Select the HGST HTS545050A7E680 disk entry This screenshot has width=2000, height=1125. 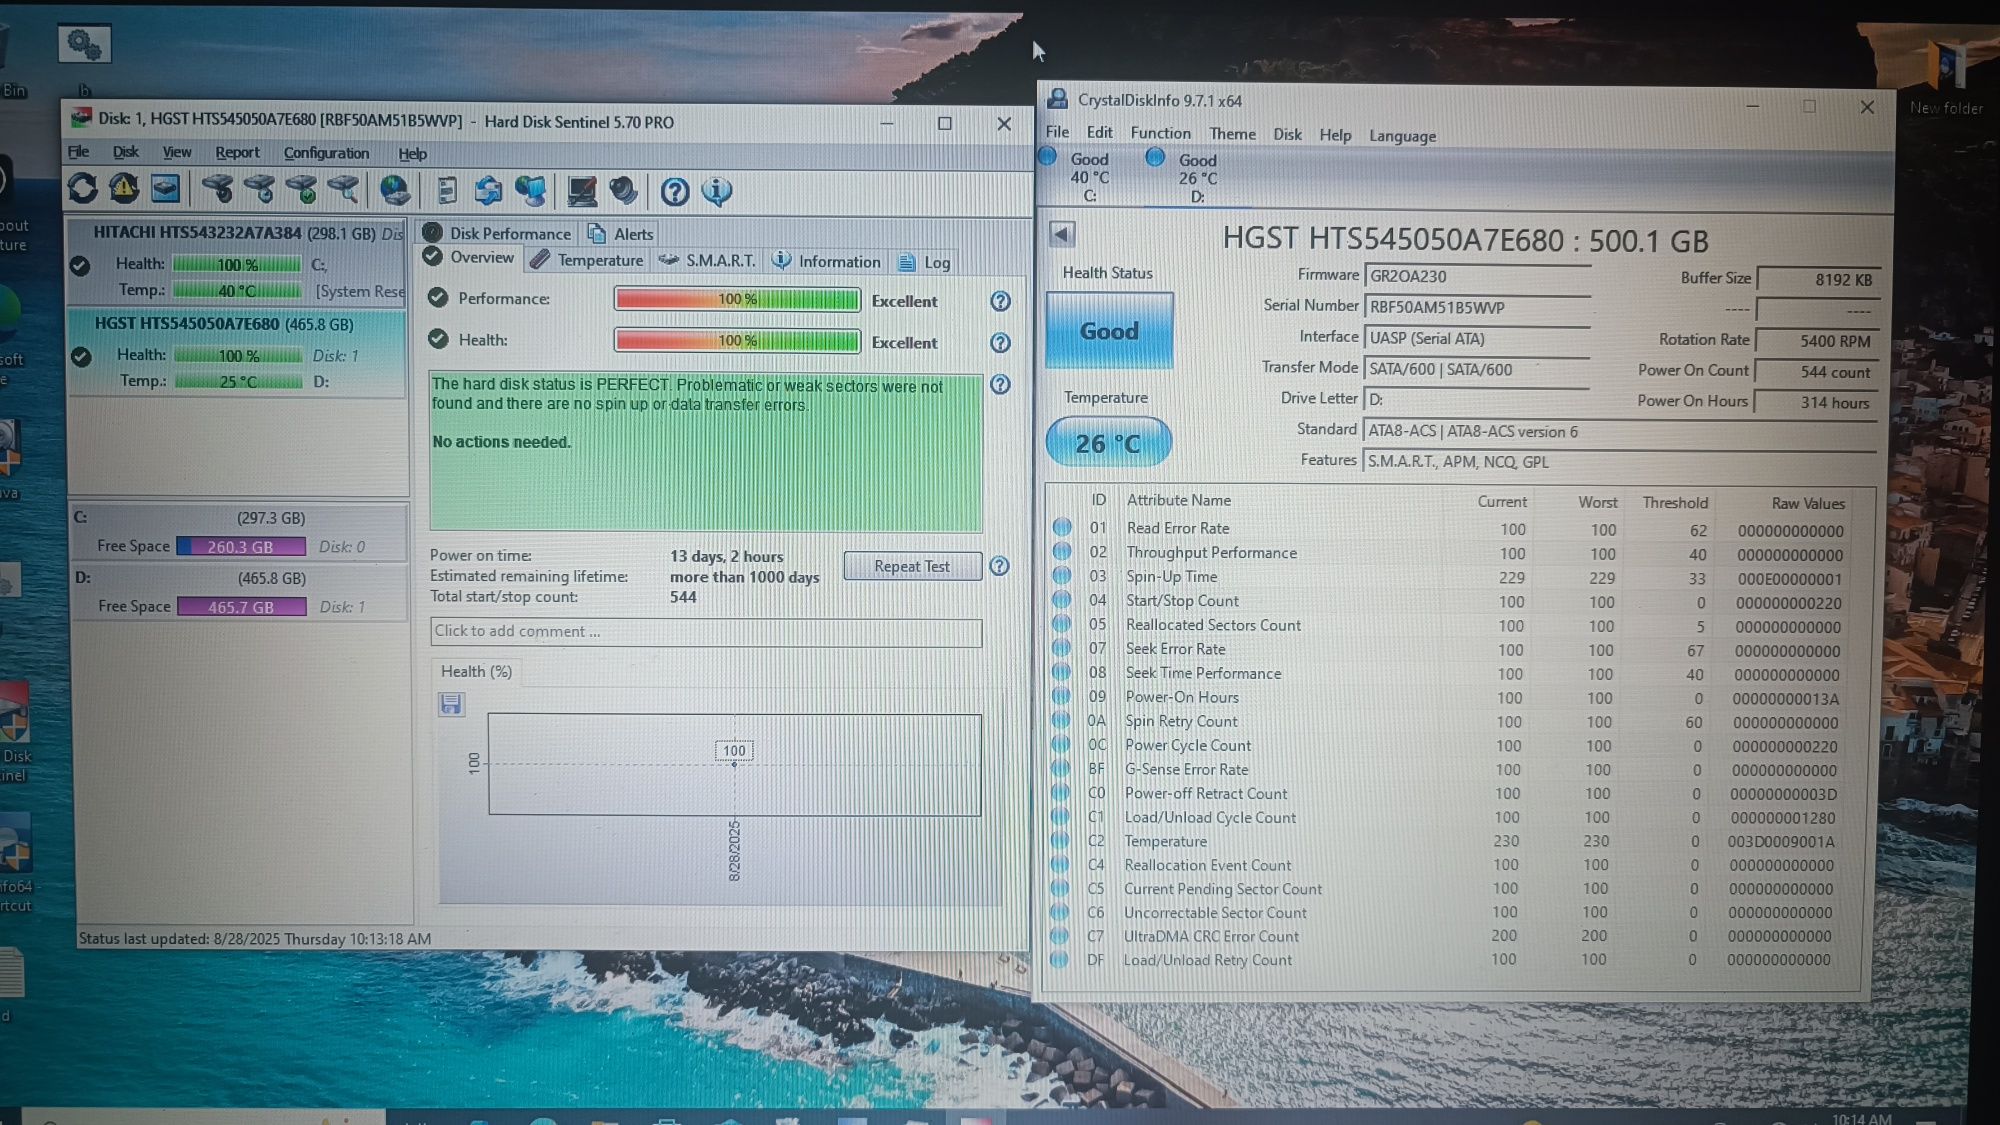238,353
